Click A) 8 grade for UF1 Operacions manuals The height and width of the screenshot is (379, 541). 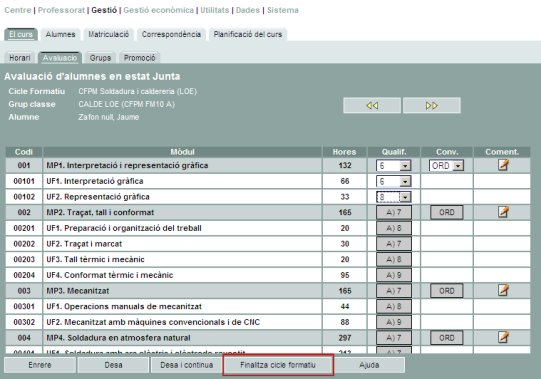(x=394, y=307)
